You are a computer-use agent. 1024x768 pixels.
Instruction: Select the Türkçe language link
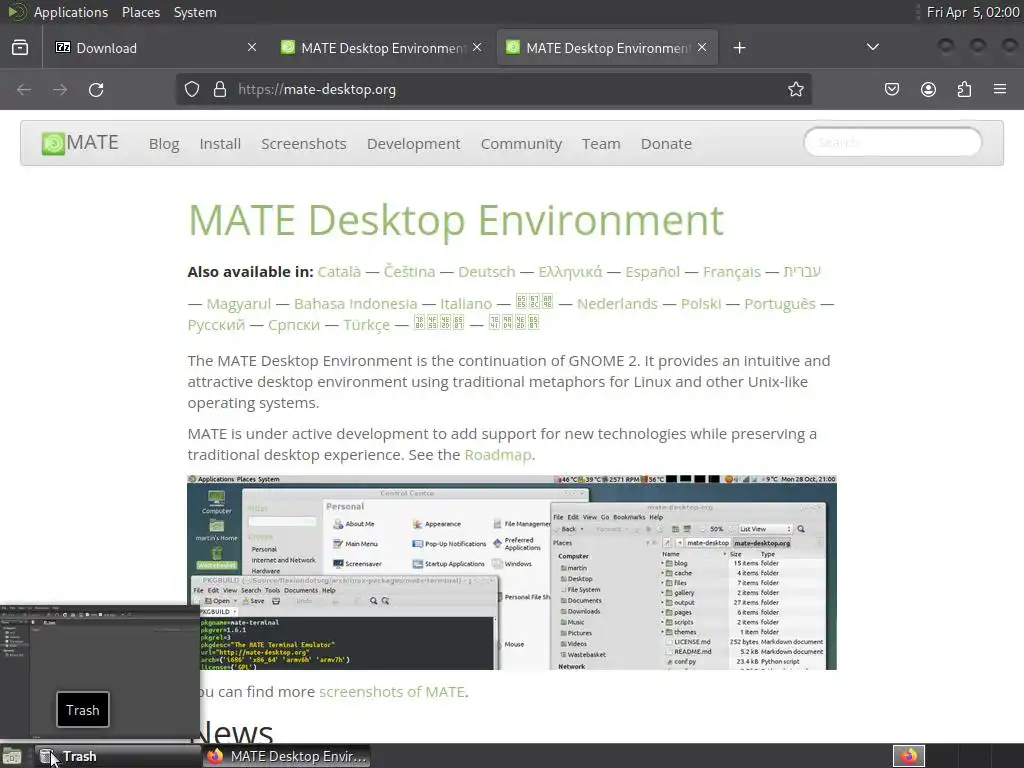pyautogui.click(x=366, y=325)
